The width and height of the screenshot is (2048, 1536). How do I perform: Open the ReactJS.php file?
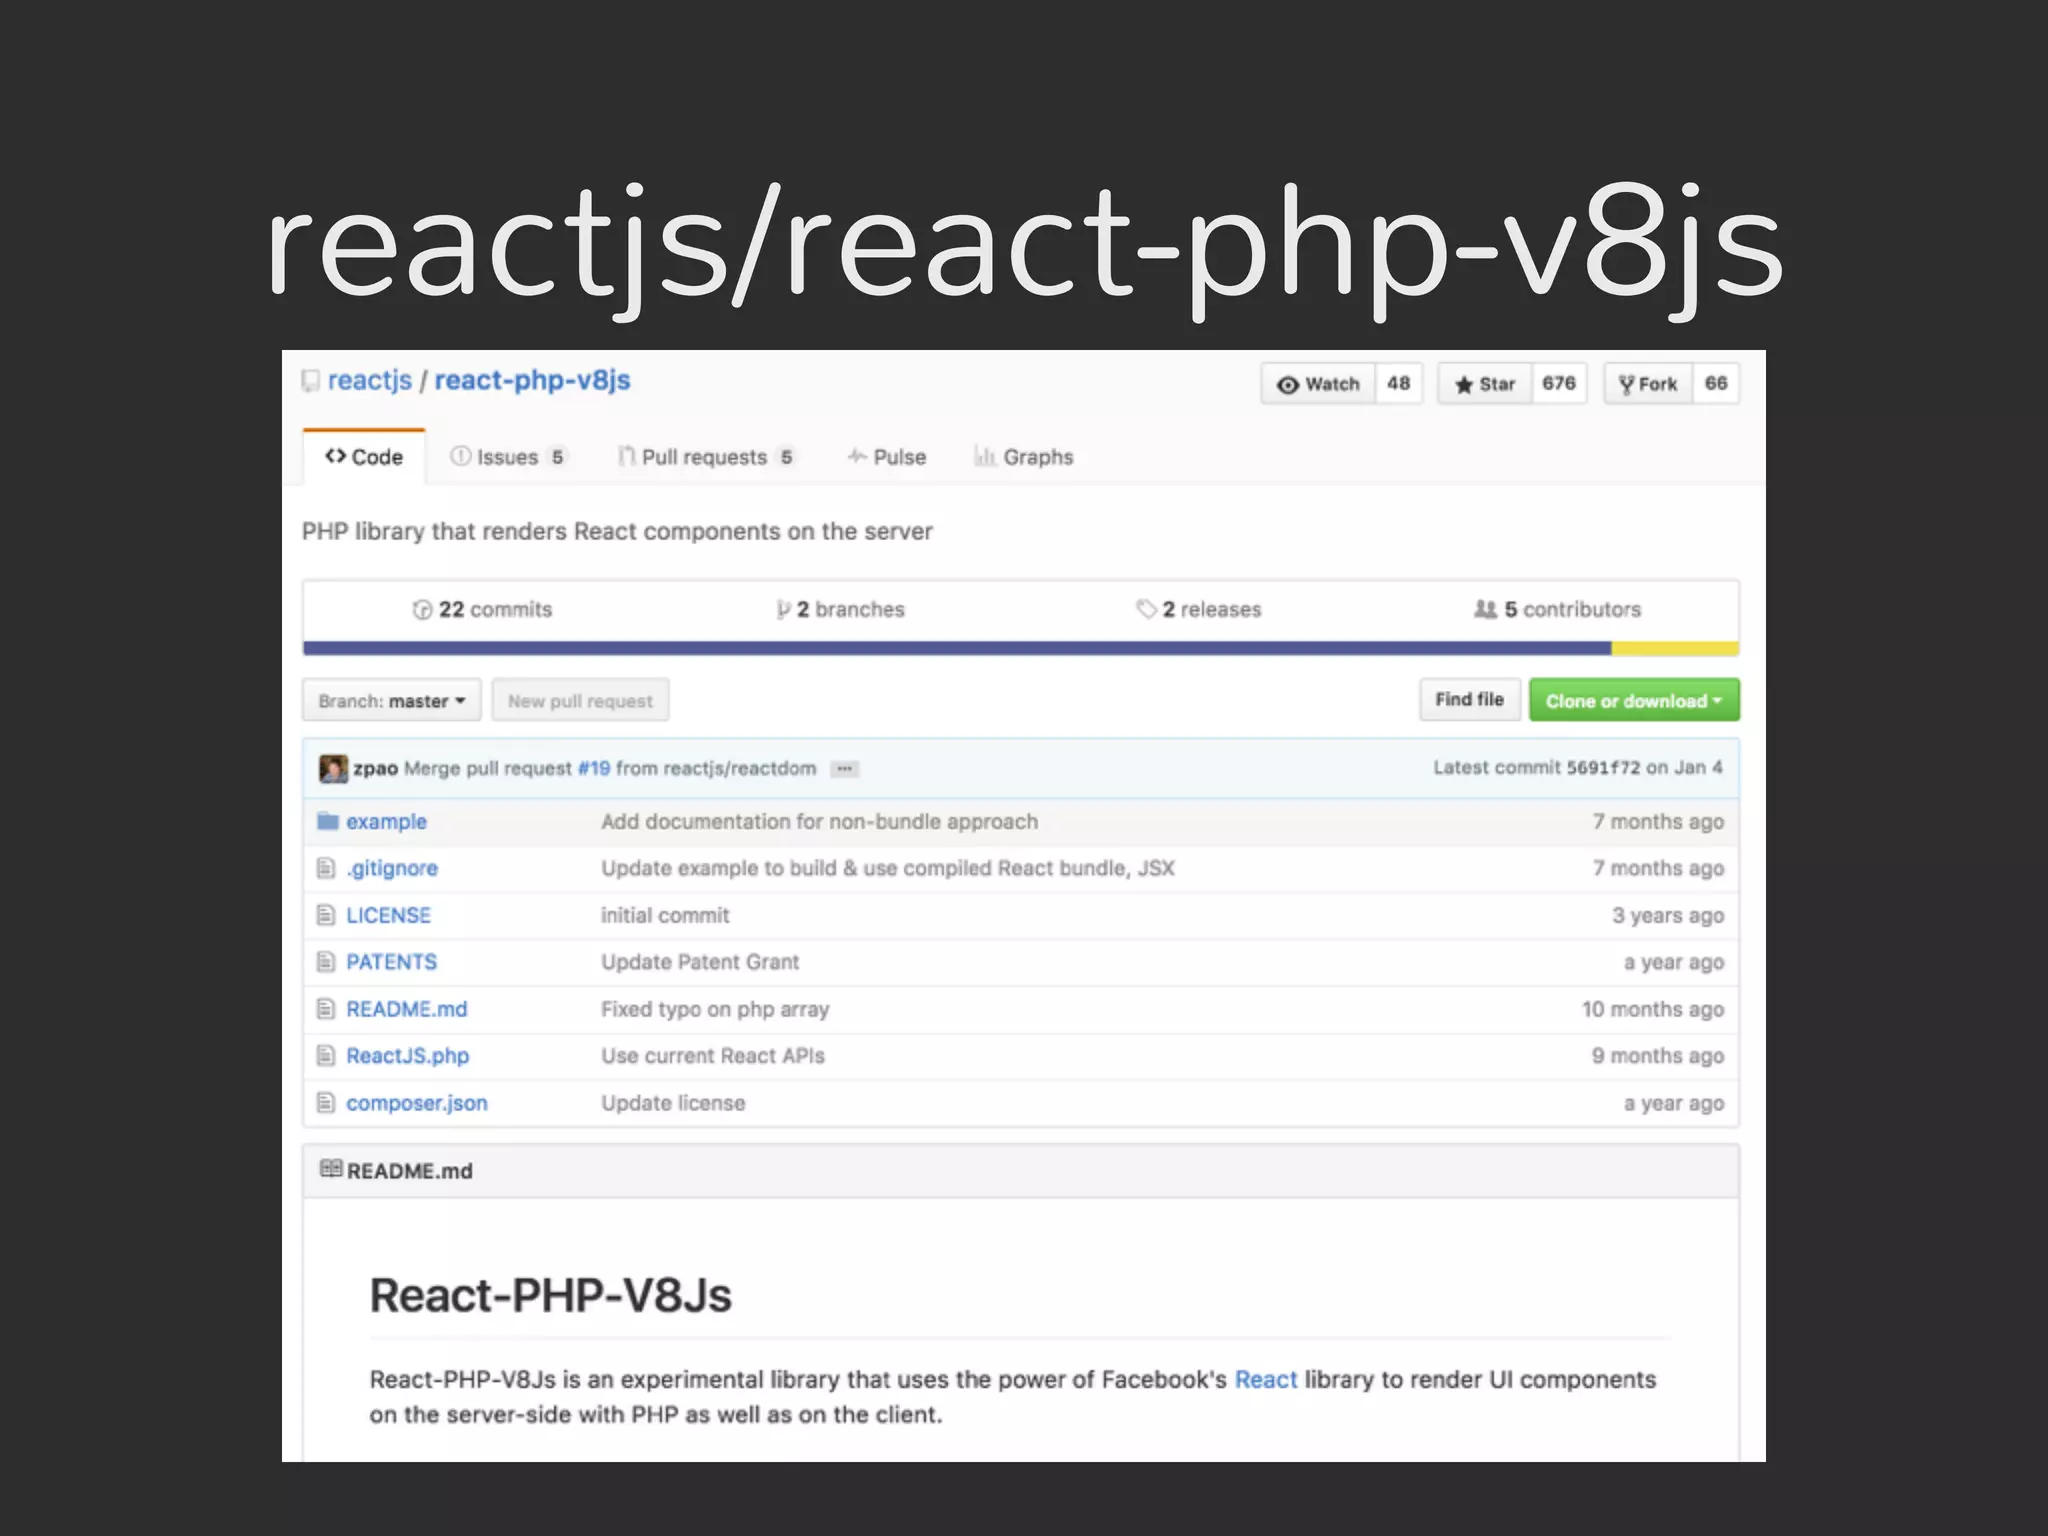pyautogui.click(x=407, y=1056)
